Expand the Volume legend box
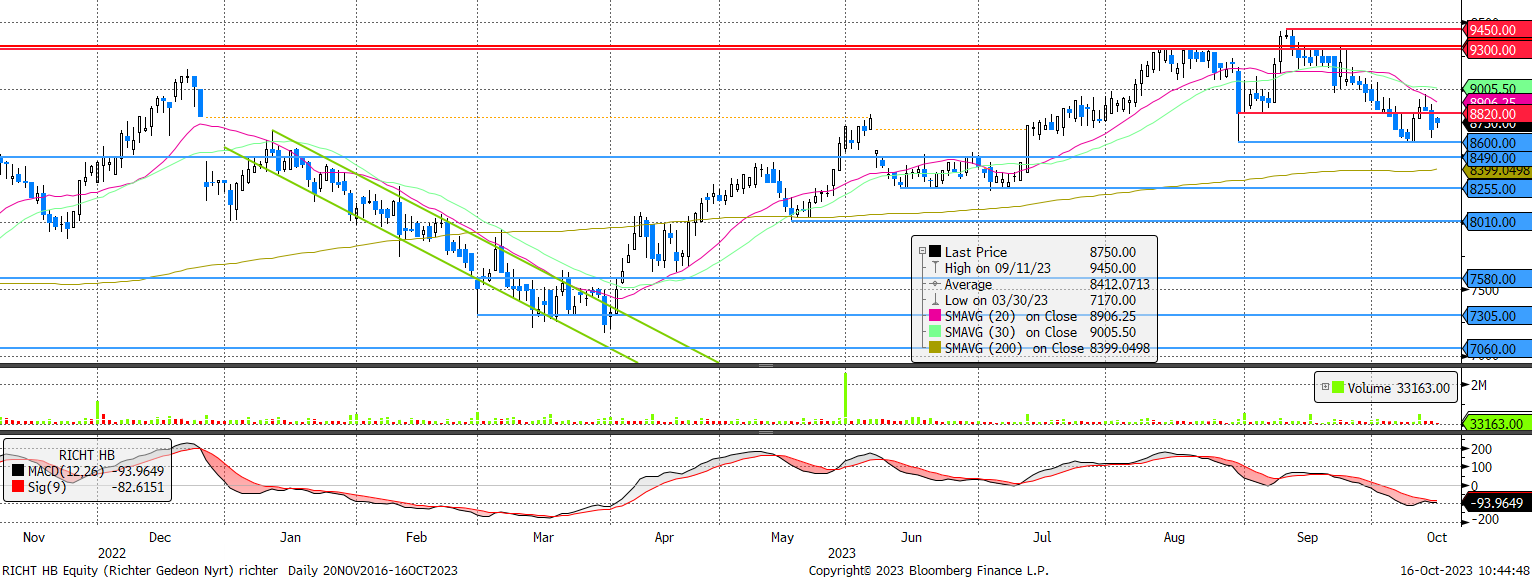Image resolution: width=1532 pixels, height=579 pixels. click(1325, 388)
